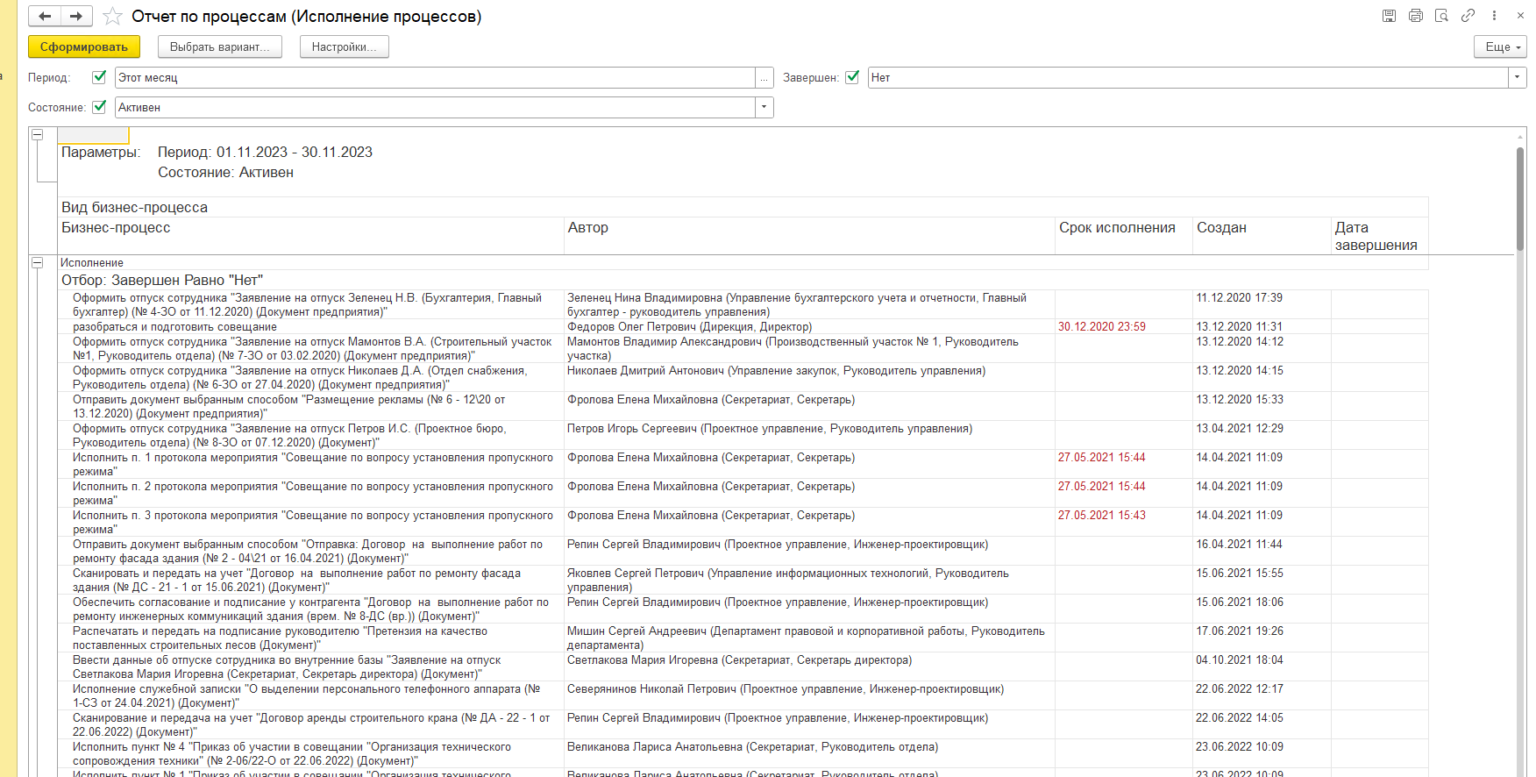Save the report using the diskette icon
The image size is (1536, 777).
(x=1389, y=16)
